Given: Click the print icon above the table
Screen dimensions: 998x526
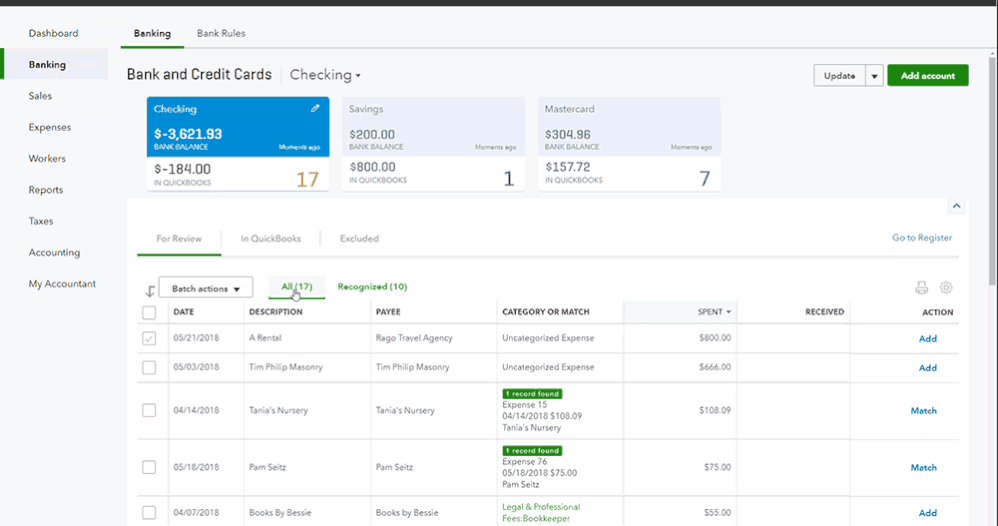Looking at the screenshot, I should [x=921, y=288].
